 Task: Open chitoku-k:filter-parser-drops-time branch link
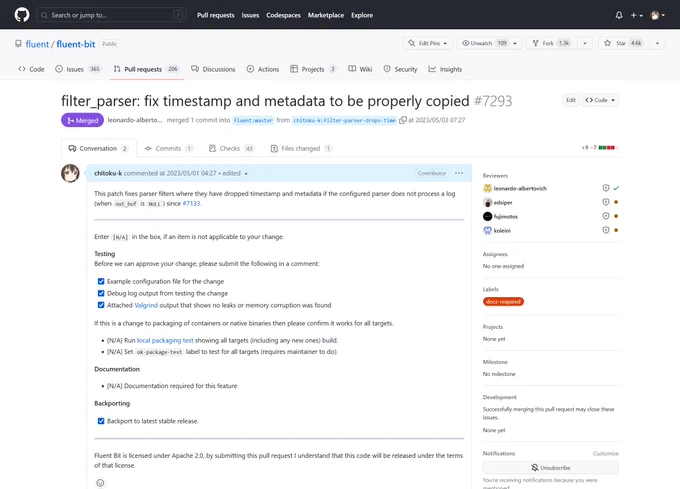pyautogui.click(x=344, y=121)
